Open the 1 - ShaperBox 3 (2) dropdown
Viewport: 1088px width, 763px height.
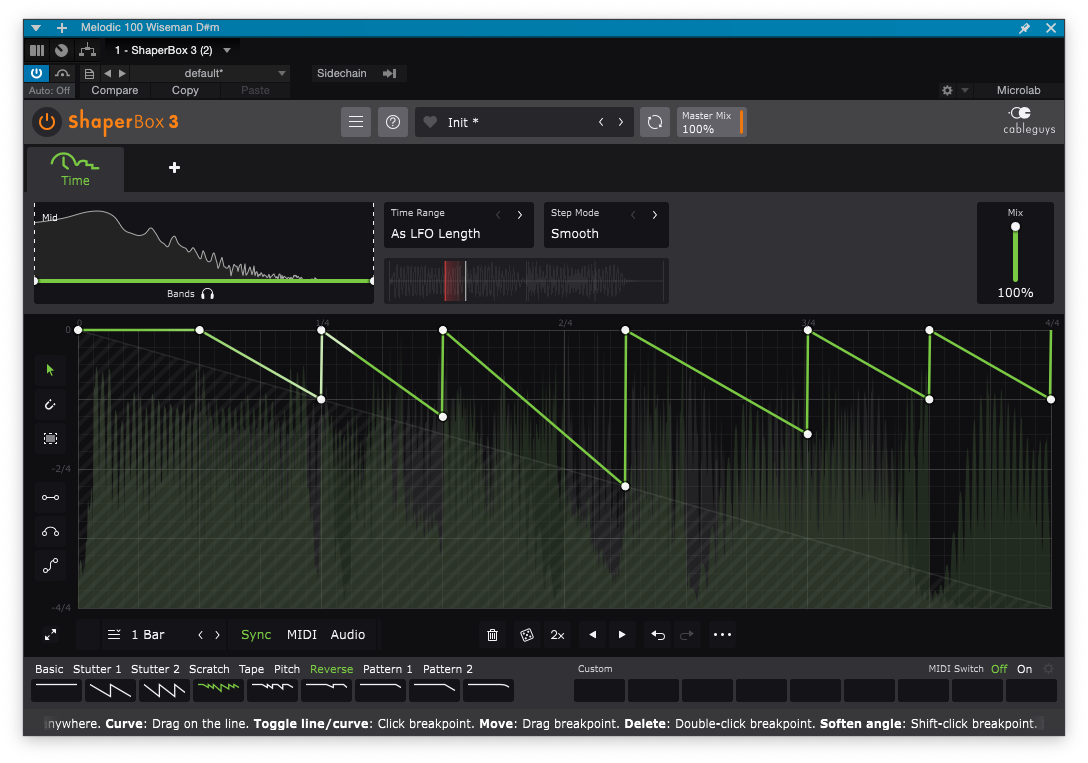pos(173,51)
